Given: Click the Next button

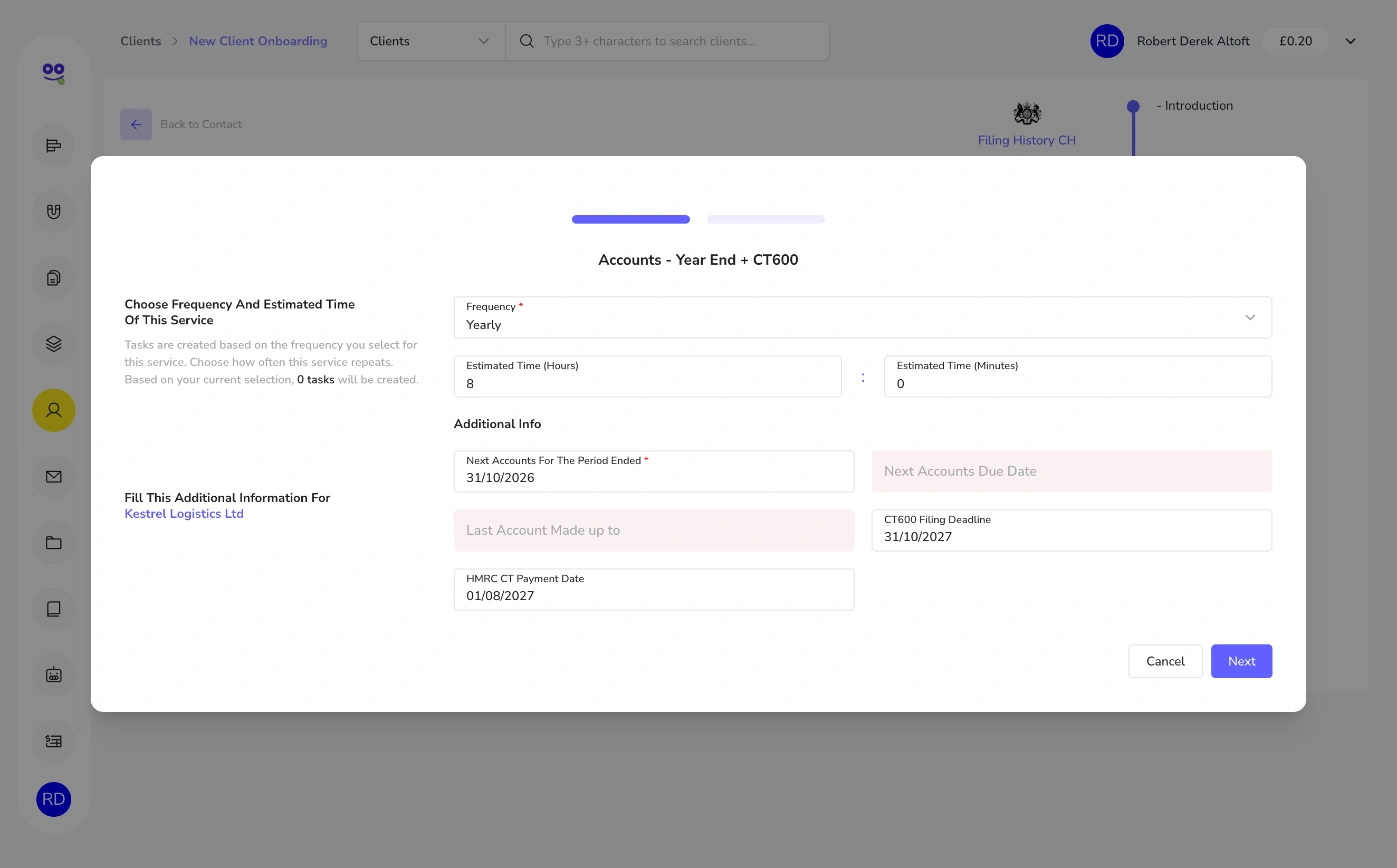Looking at the screenshot, I should coord(1241,661).
